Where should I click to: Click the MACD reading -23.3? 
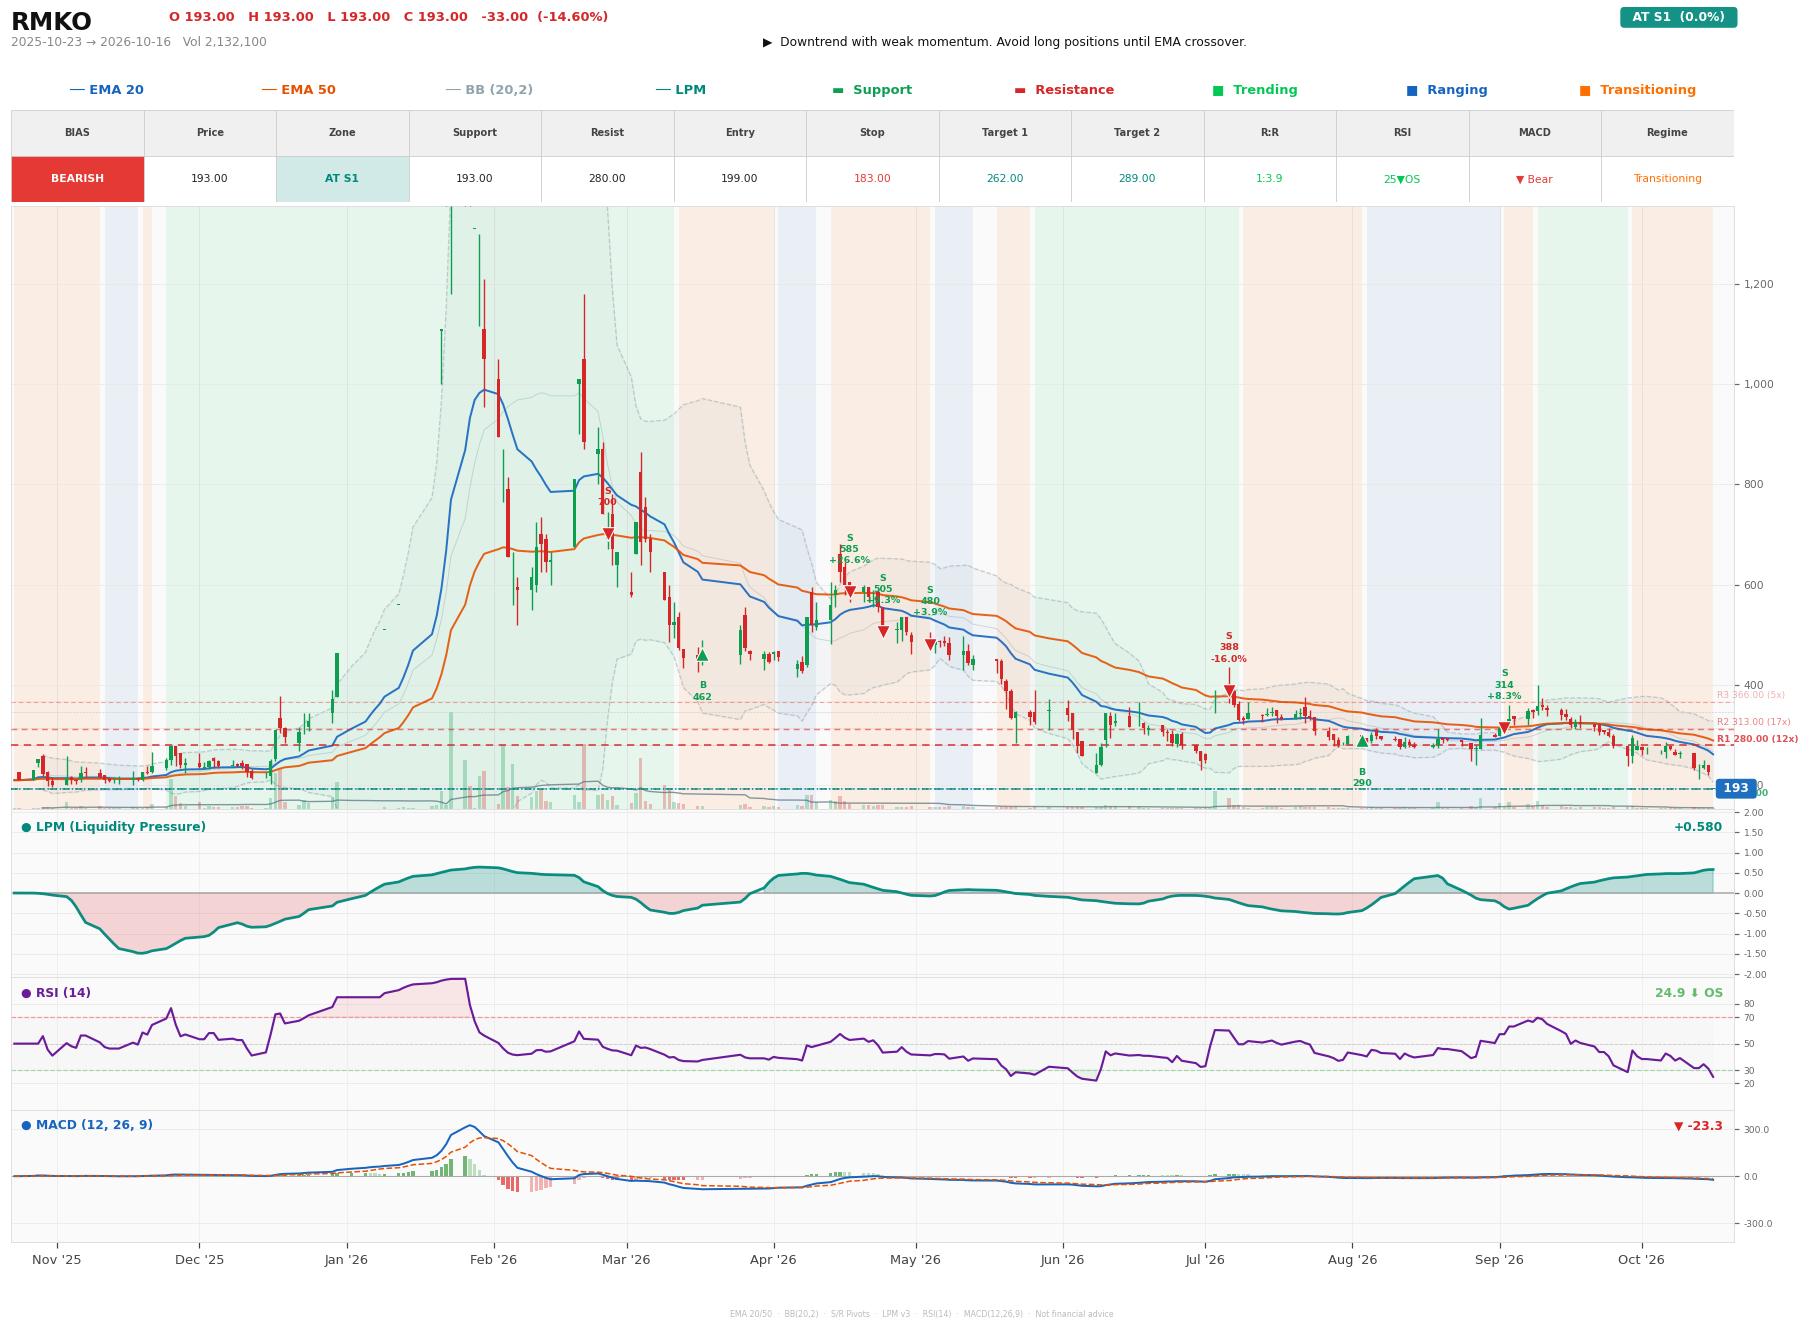(x=1698, y=1126)
